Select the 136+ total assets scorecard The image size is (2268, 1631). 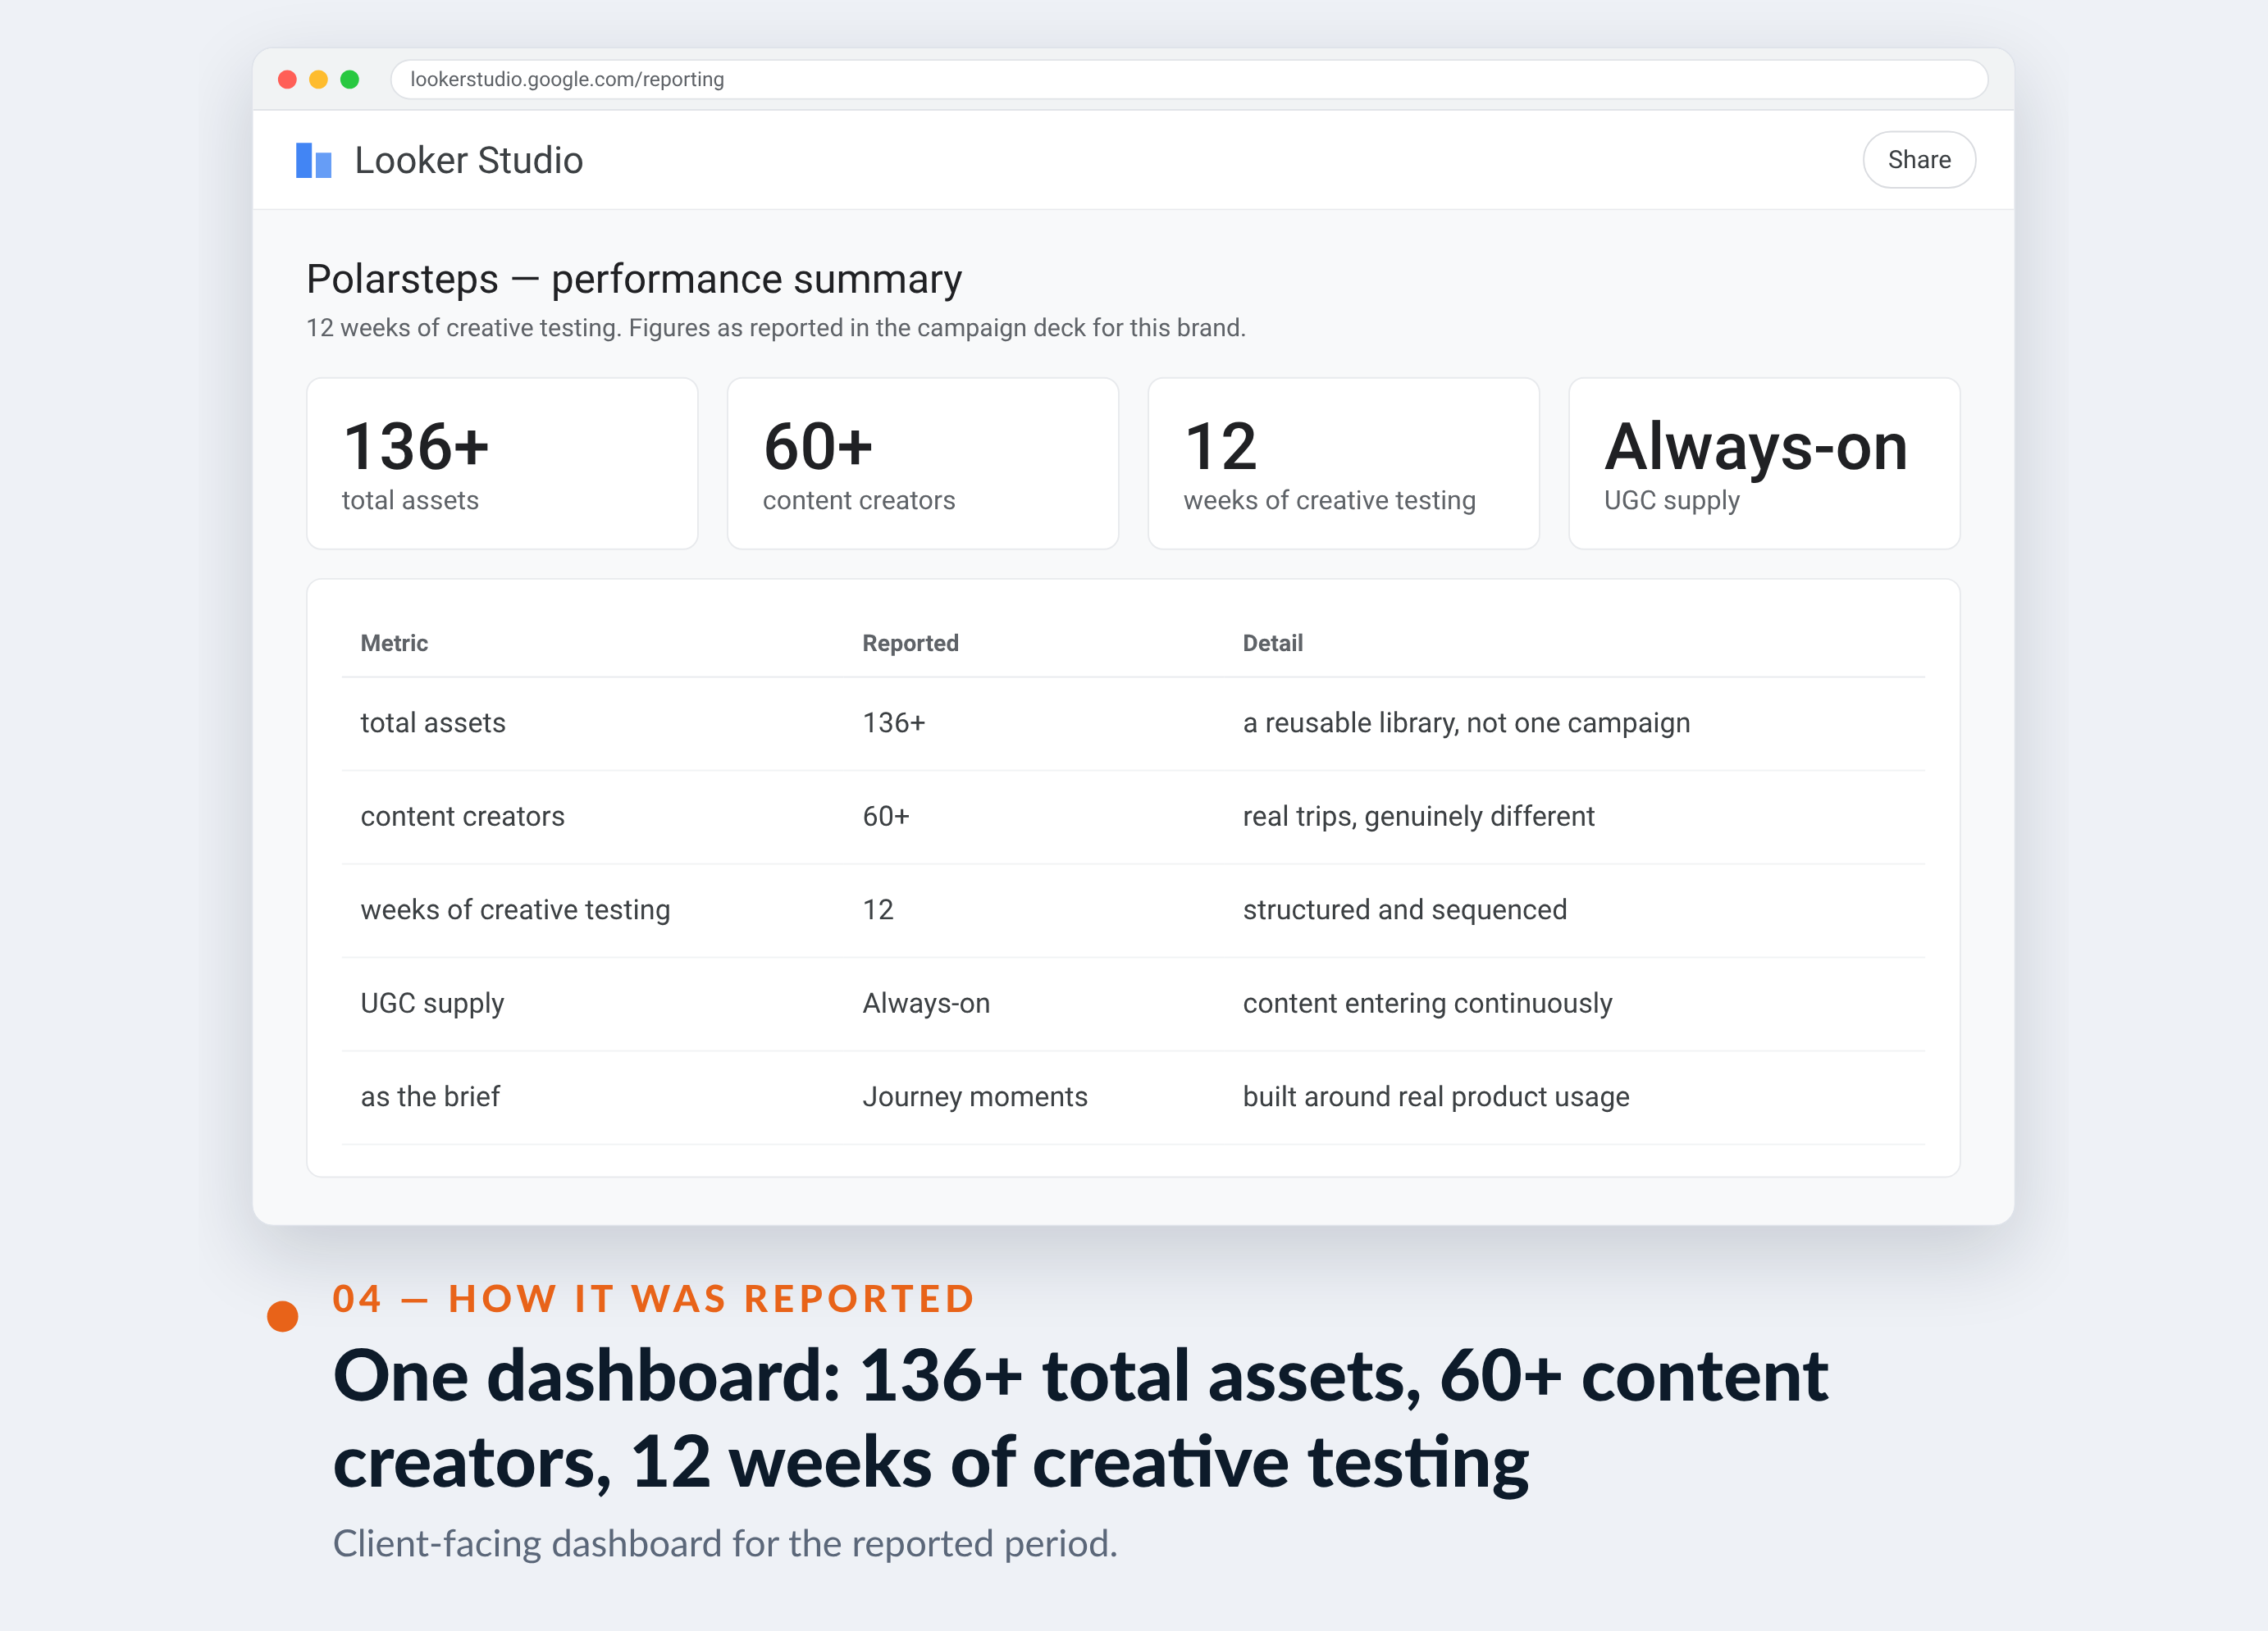point(502,463)
